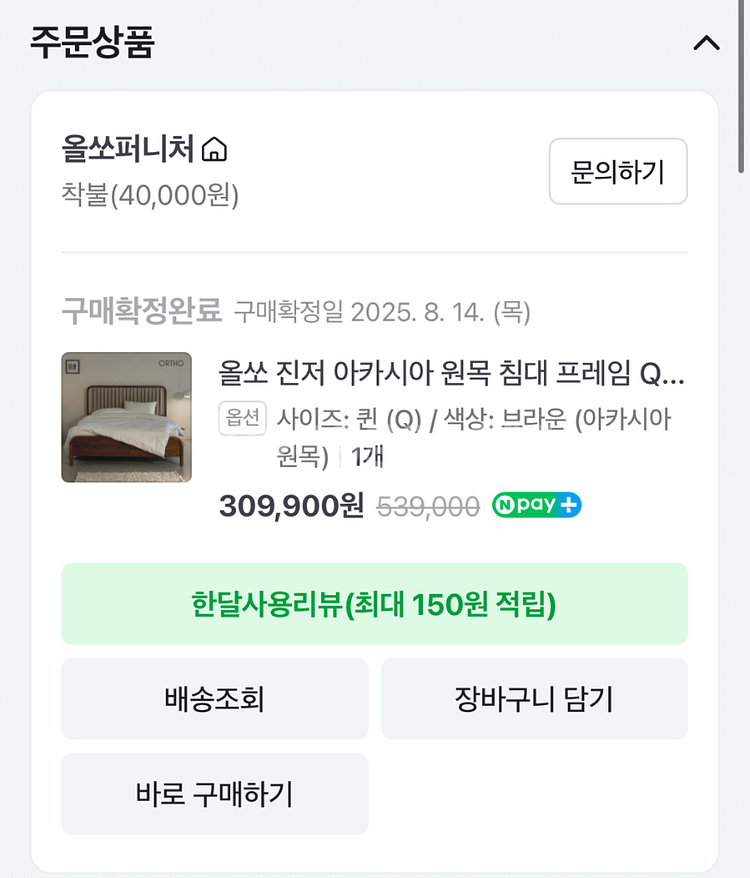This screenshot has width=750, height=878.
Task: Check delivery with the 배송조회 button
Action: point(214,699)
